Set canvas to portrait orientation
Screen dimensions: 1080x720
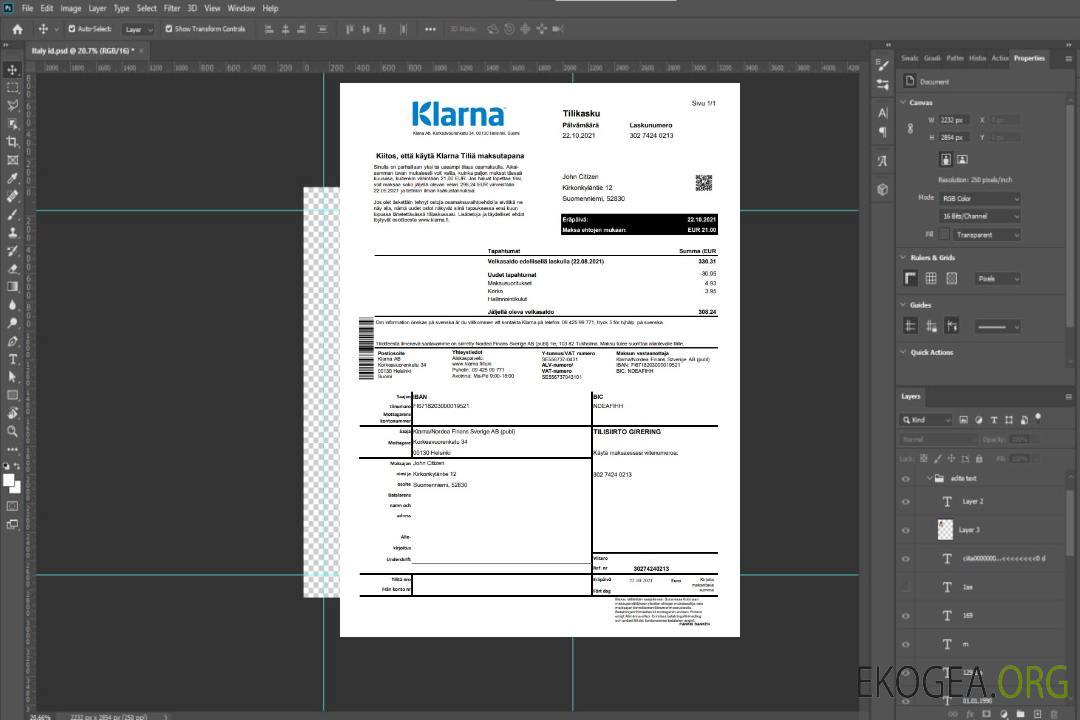coord(946,160)
